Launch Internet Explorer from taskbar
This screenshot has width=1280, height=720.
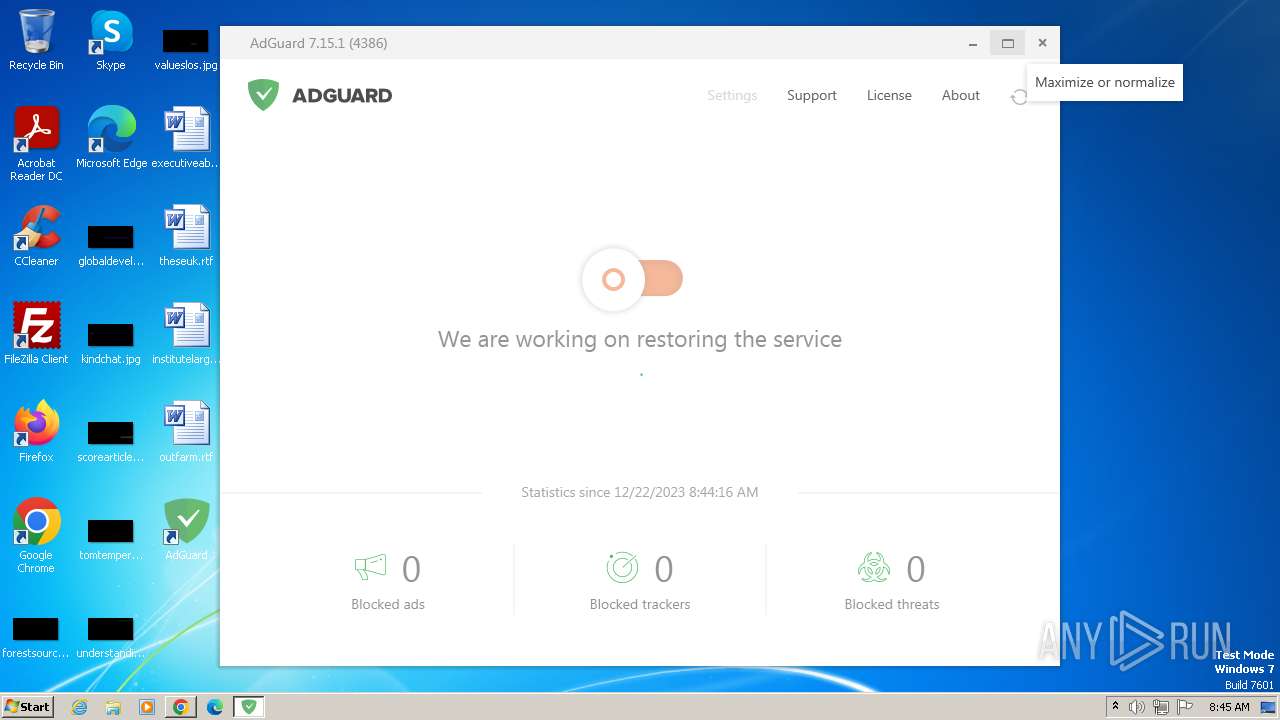(x=80, y=707)
